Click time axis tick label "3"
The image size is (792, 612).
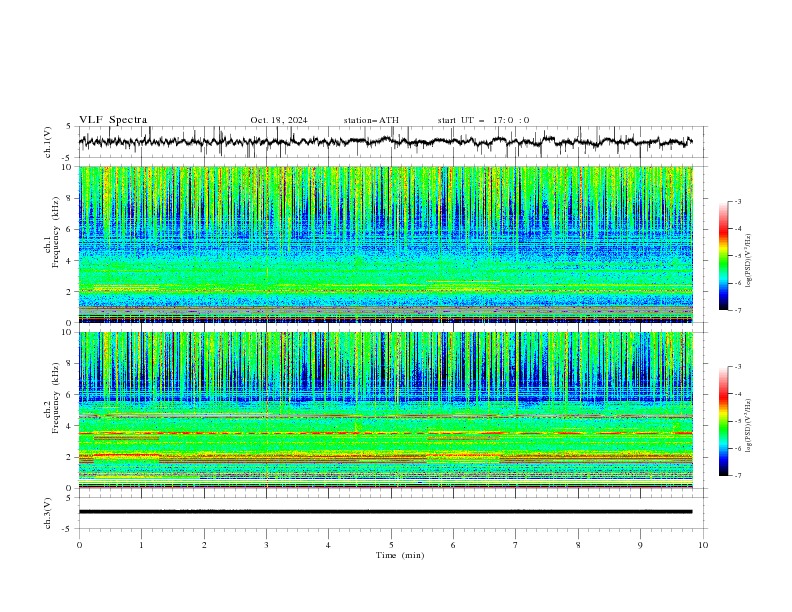point(266,545)
